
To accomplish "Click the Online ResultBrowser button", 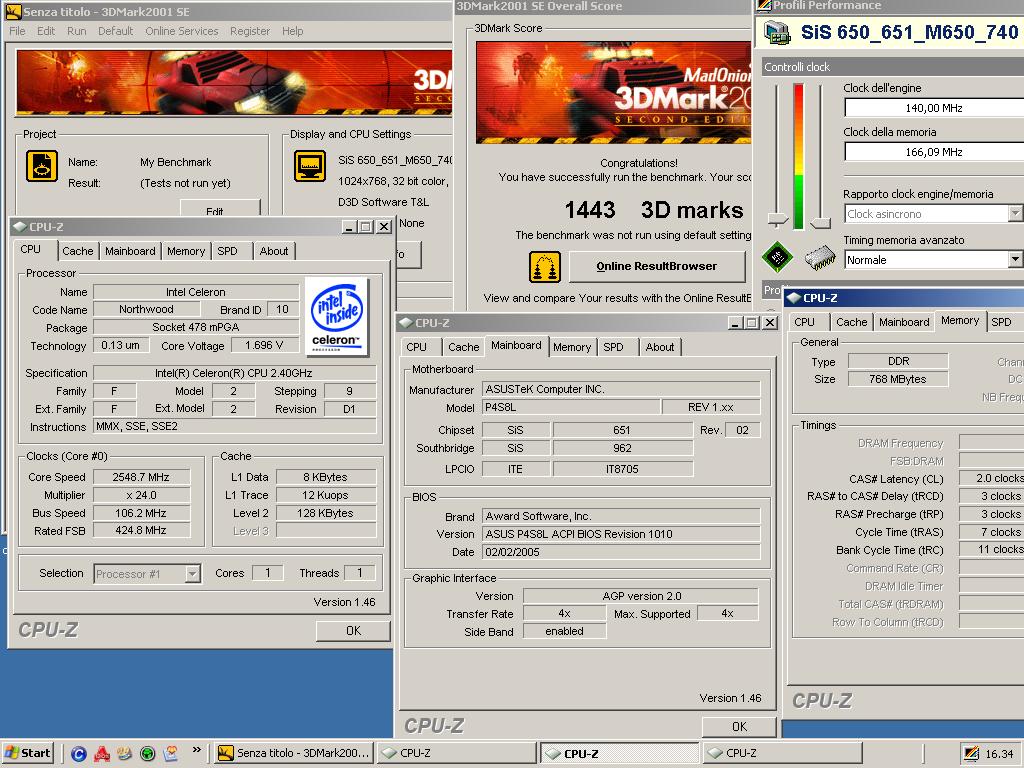I will [657, 266].
